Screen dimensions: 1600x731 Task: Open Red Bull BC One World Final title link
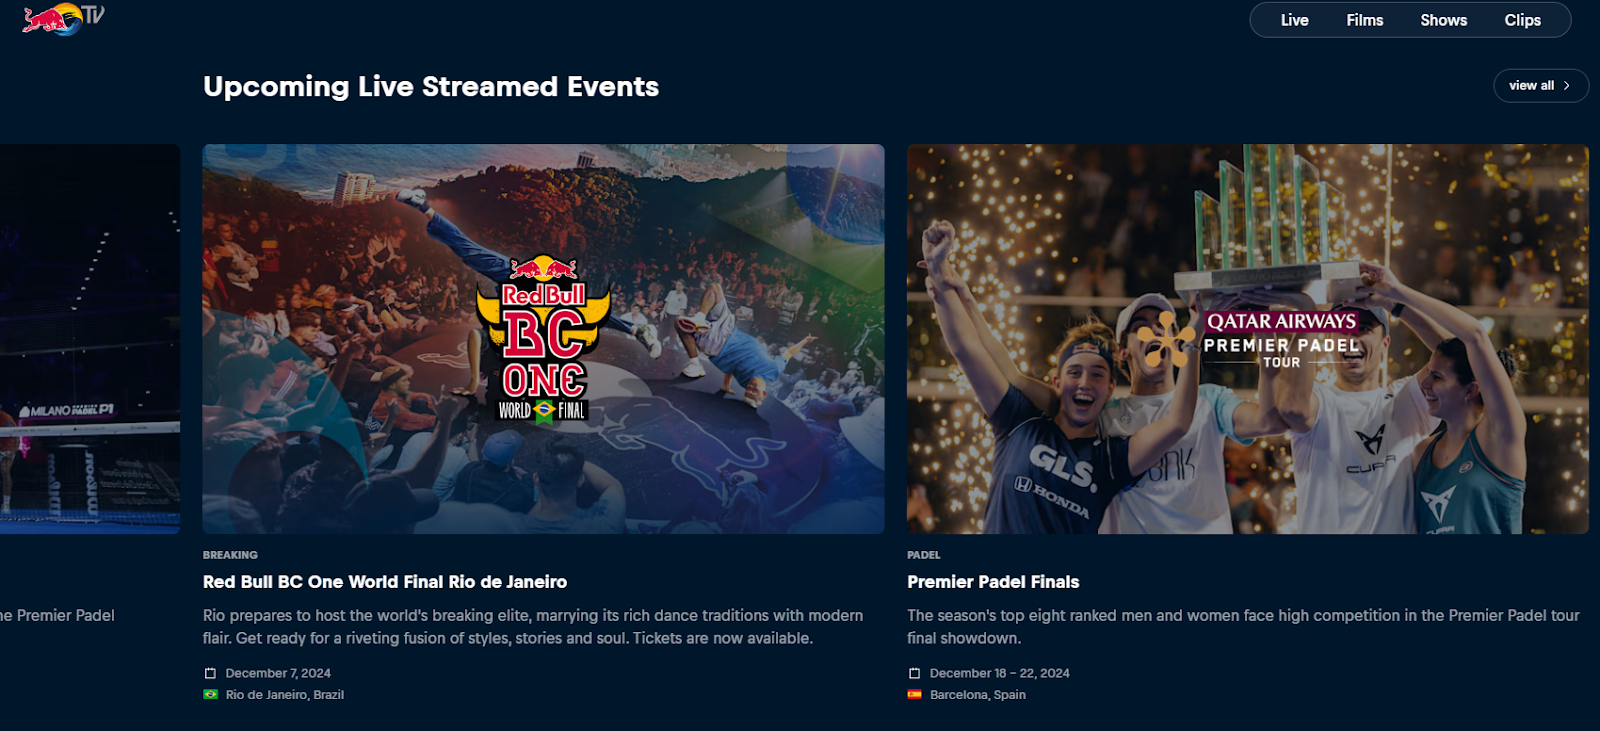pos(385,582)
